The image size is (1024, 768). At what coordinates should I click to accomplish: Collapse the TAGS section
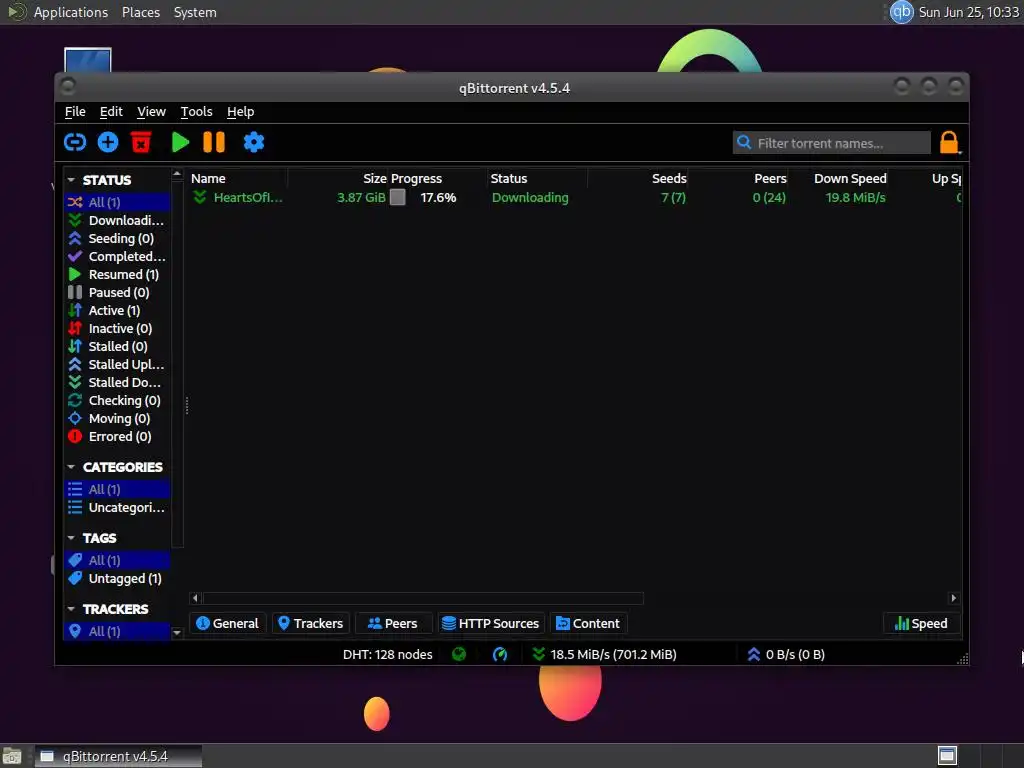71,538
